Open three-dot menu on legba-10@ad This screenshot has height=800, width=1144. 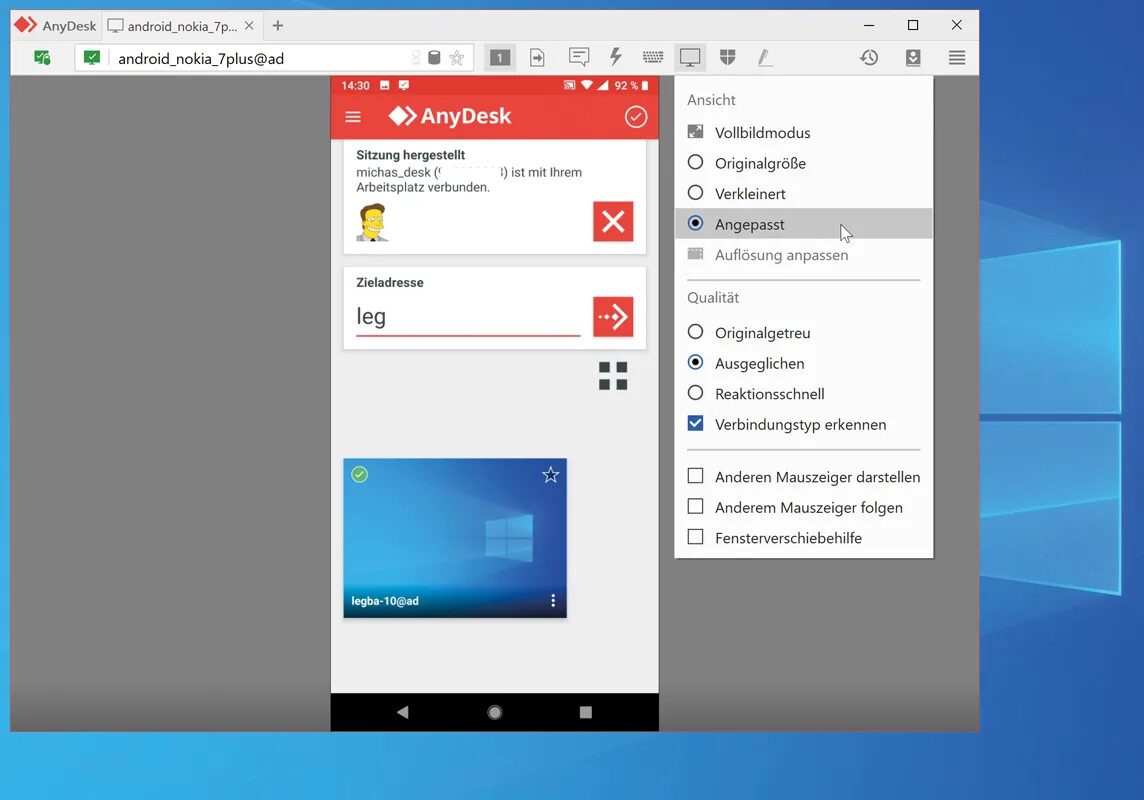553,600
